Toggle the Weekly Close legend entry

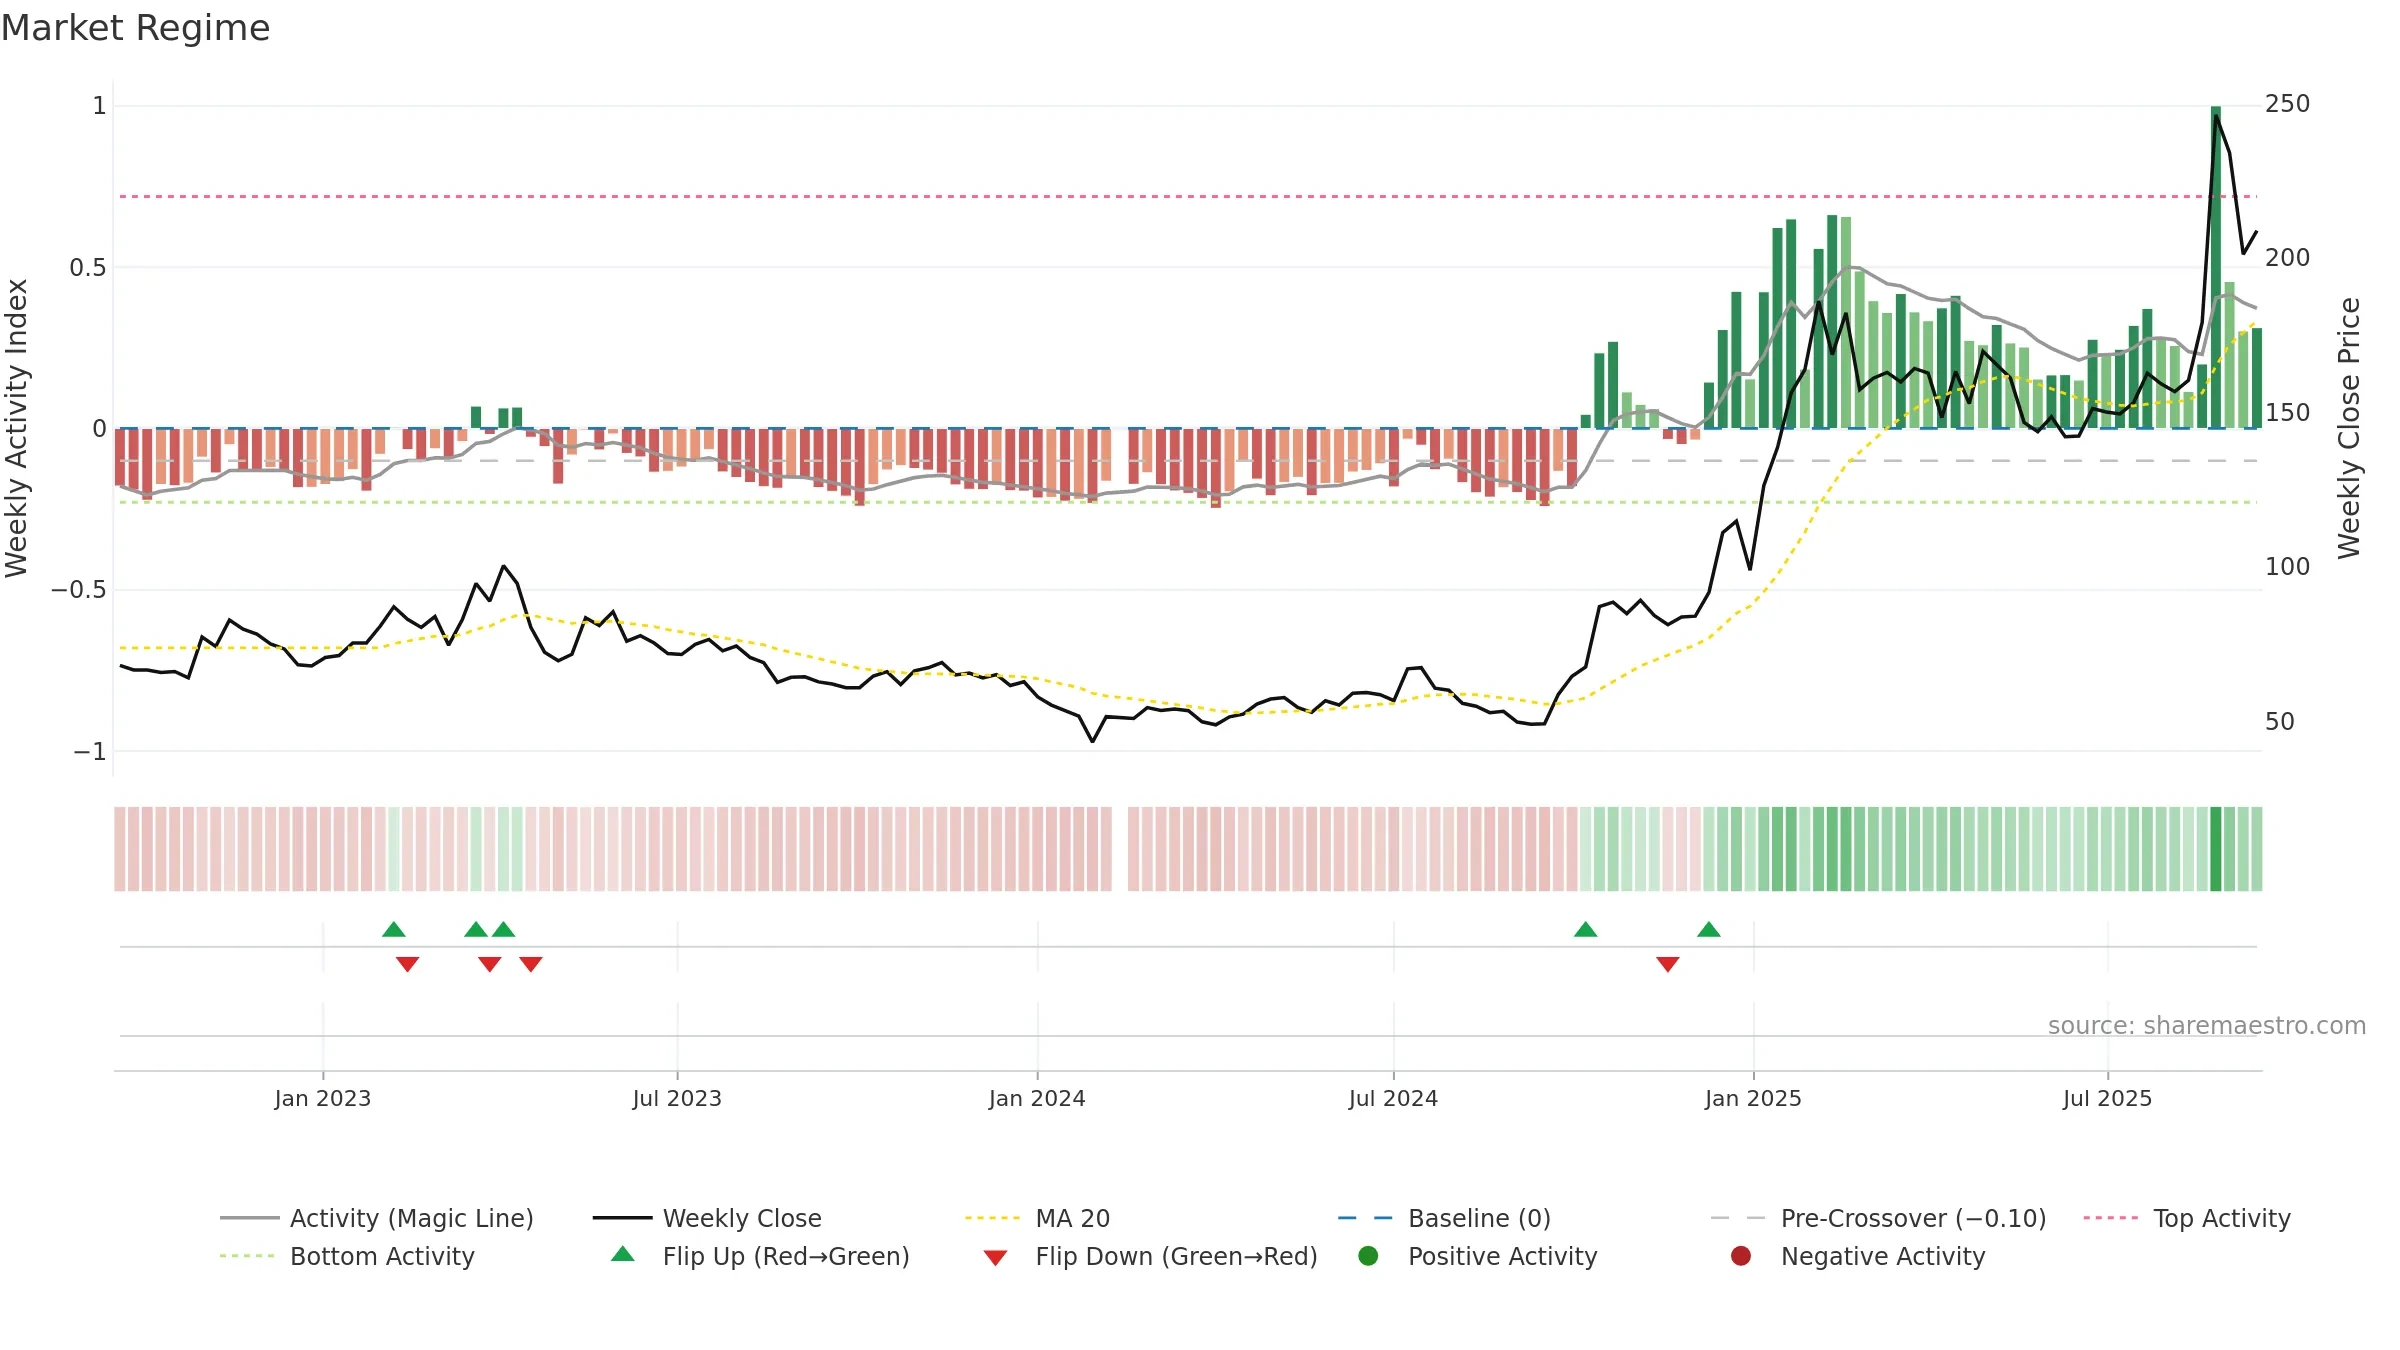(x=707, y=1218)
